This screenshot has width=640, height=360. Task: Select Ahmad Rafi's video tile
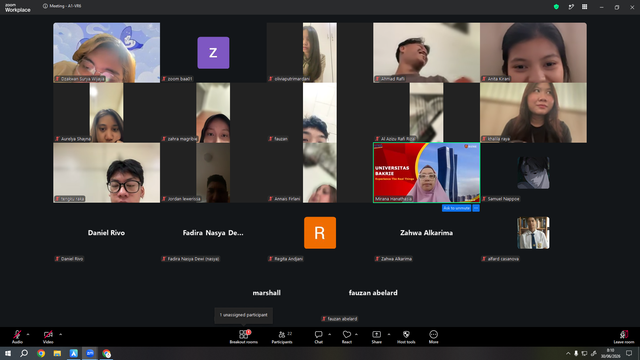click(x=427, y=53)
